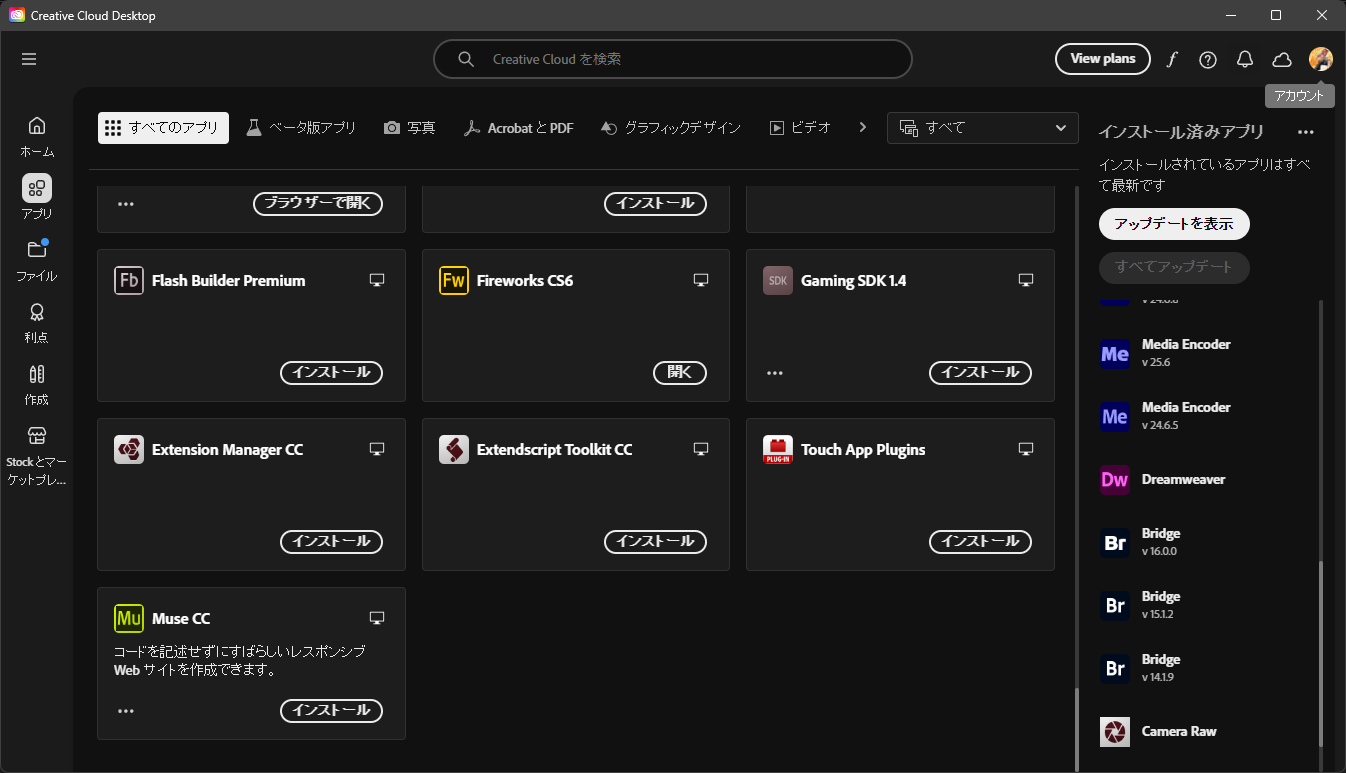Go to Home in the sidebar

point(37,136)
